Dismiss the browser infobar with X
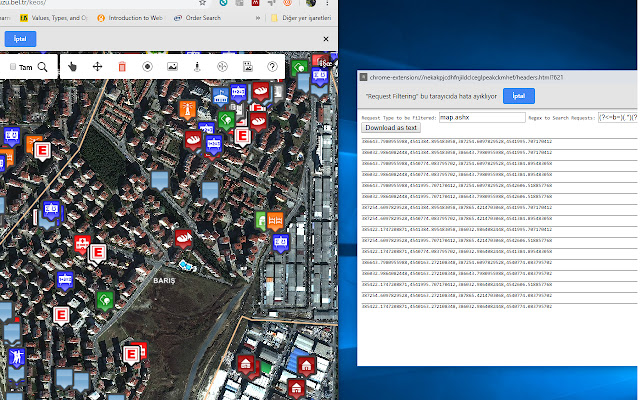This screenshot has width=640, height=400. [x=326, y=39]
